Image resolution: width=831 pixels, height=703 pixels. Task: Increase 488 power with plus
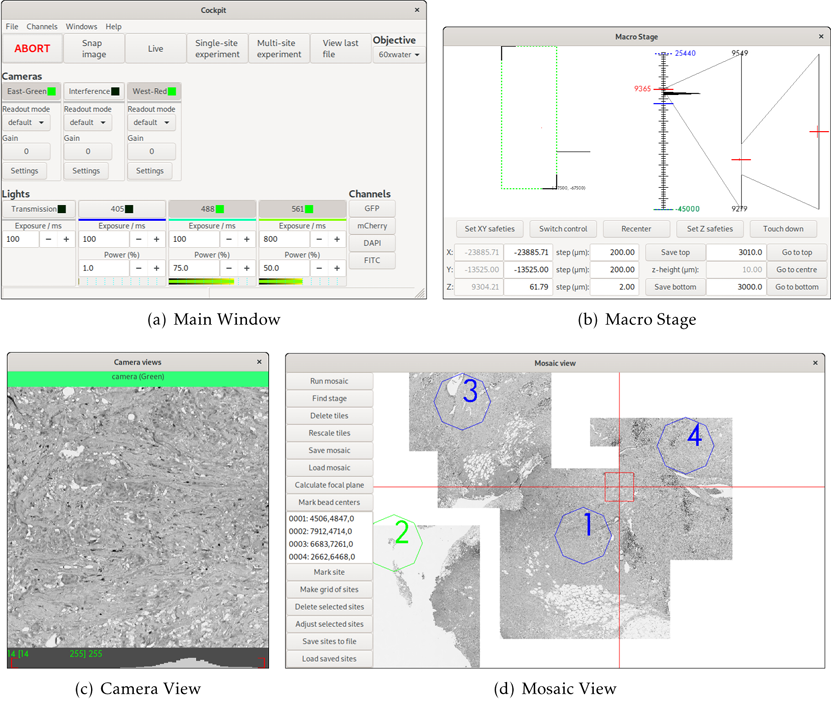coord(246,268)
